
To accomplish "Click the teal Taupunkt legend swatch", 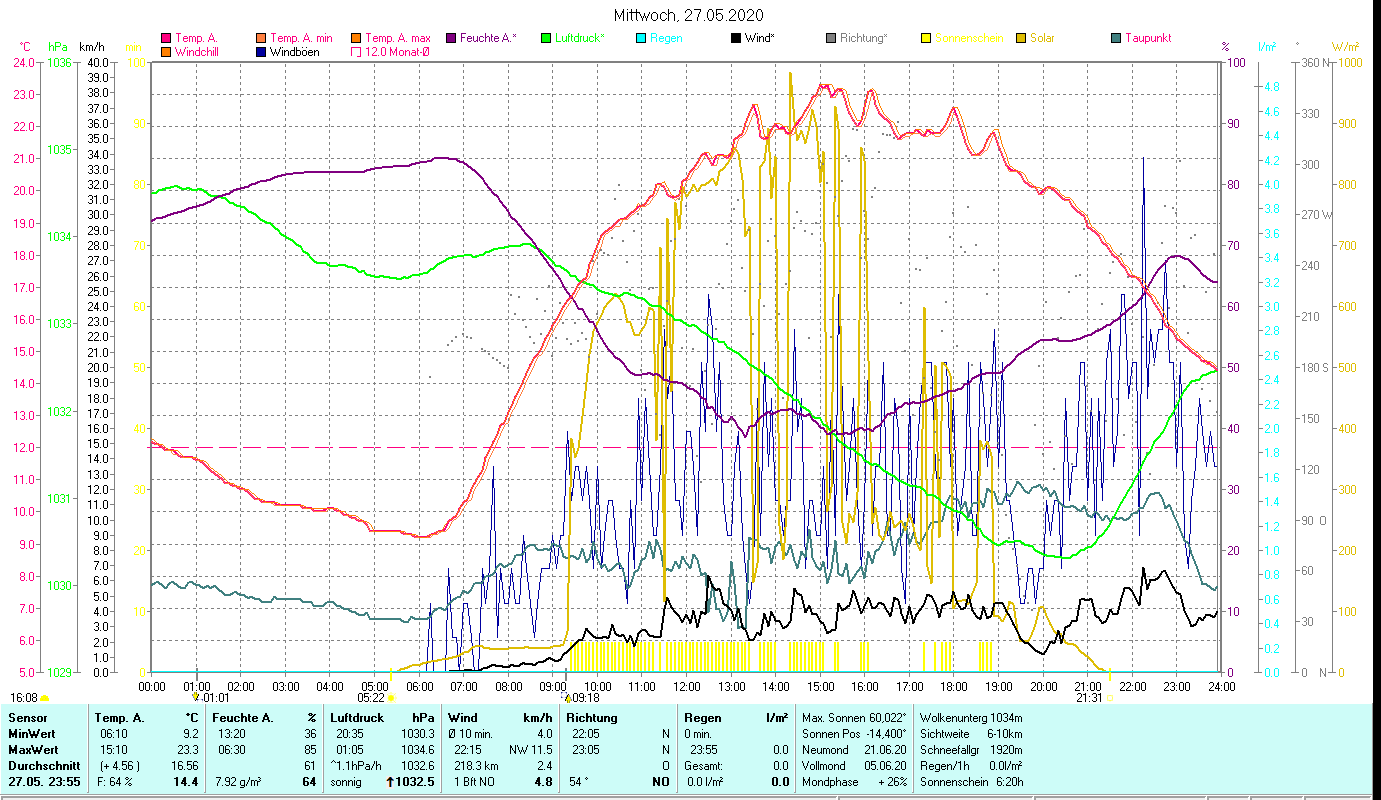I will [1115, 38].
